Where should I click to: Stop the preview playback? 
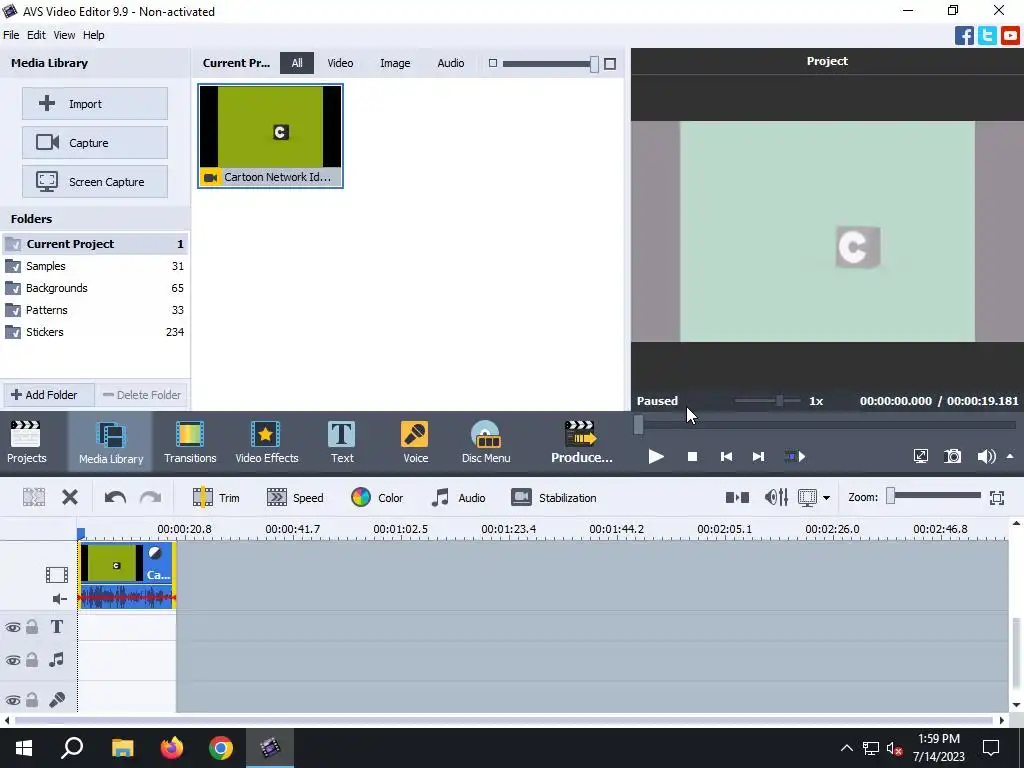click(x=692, y=456)
